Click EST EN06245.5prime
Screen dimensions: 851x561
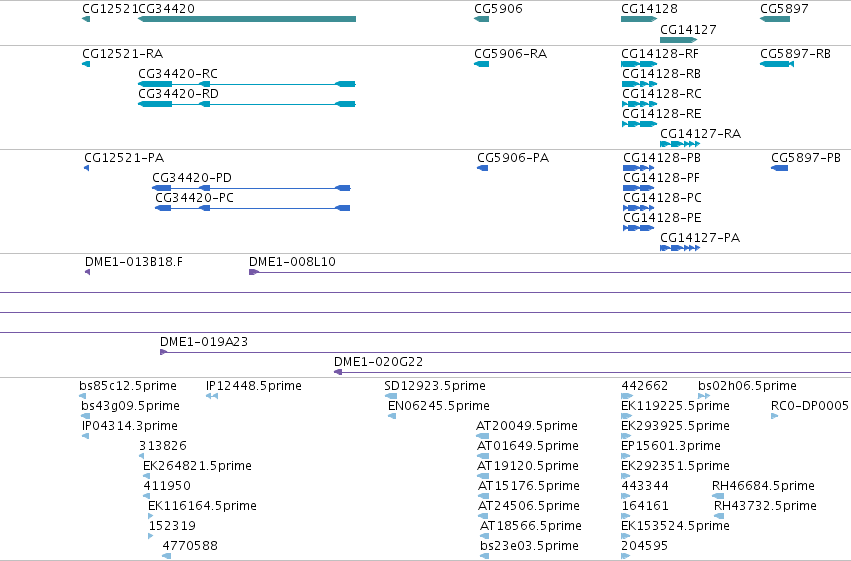pos(392,416)
